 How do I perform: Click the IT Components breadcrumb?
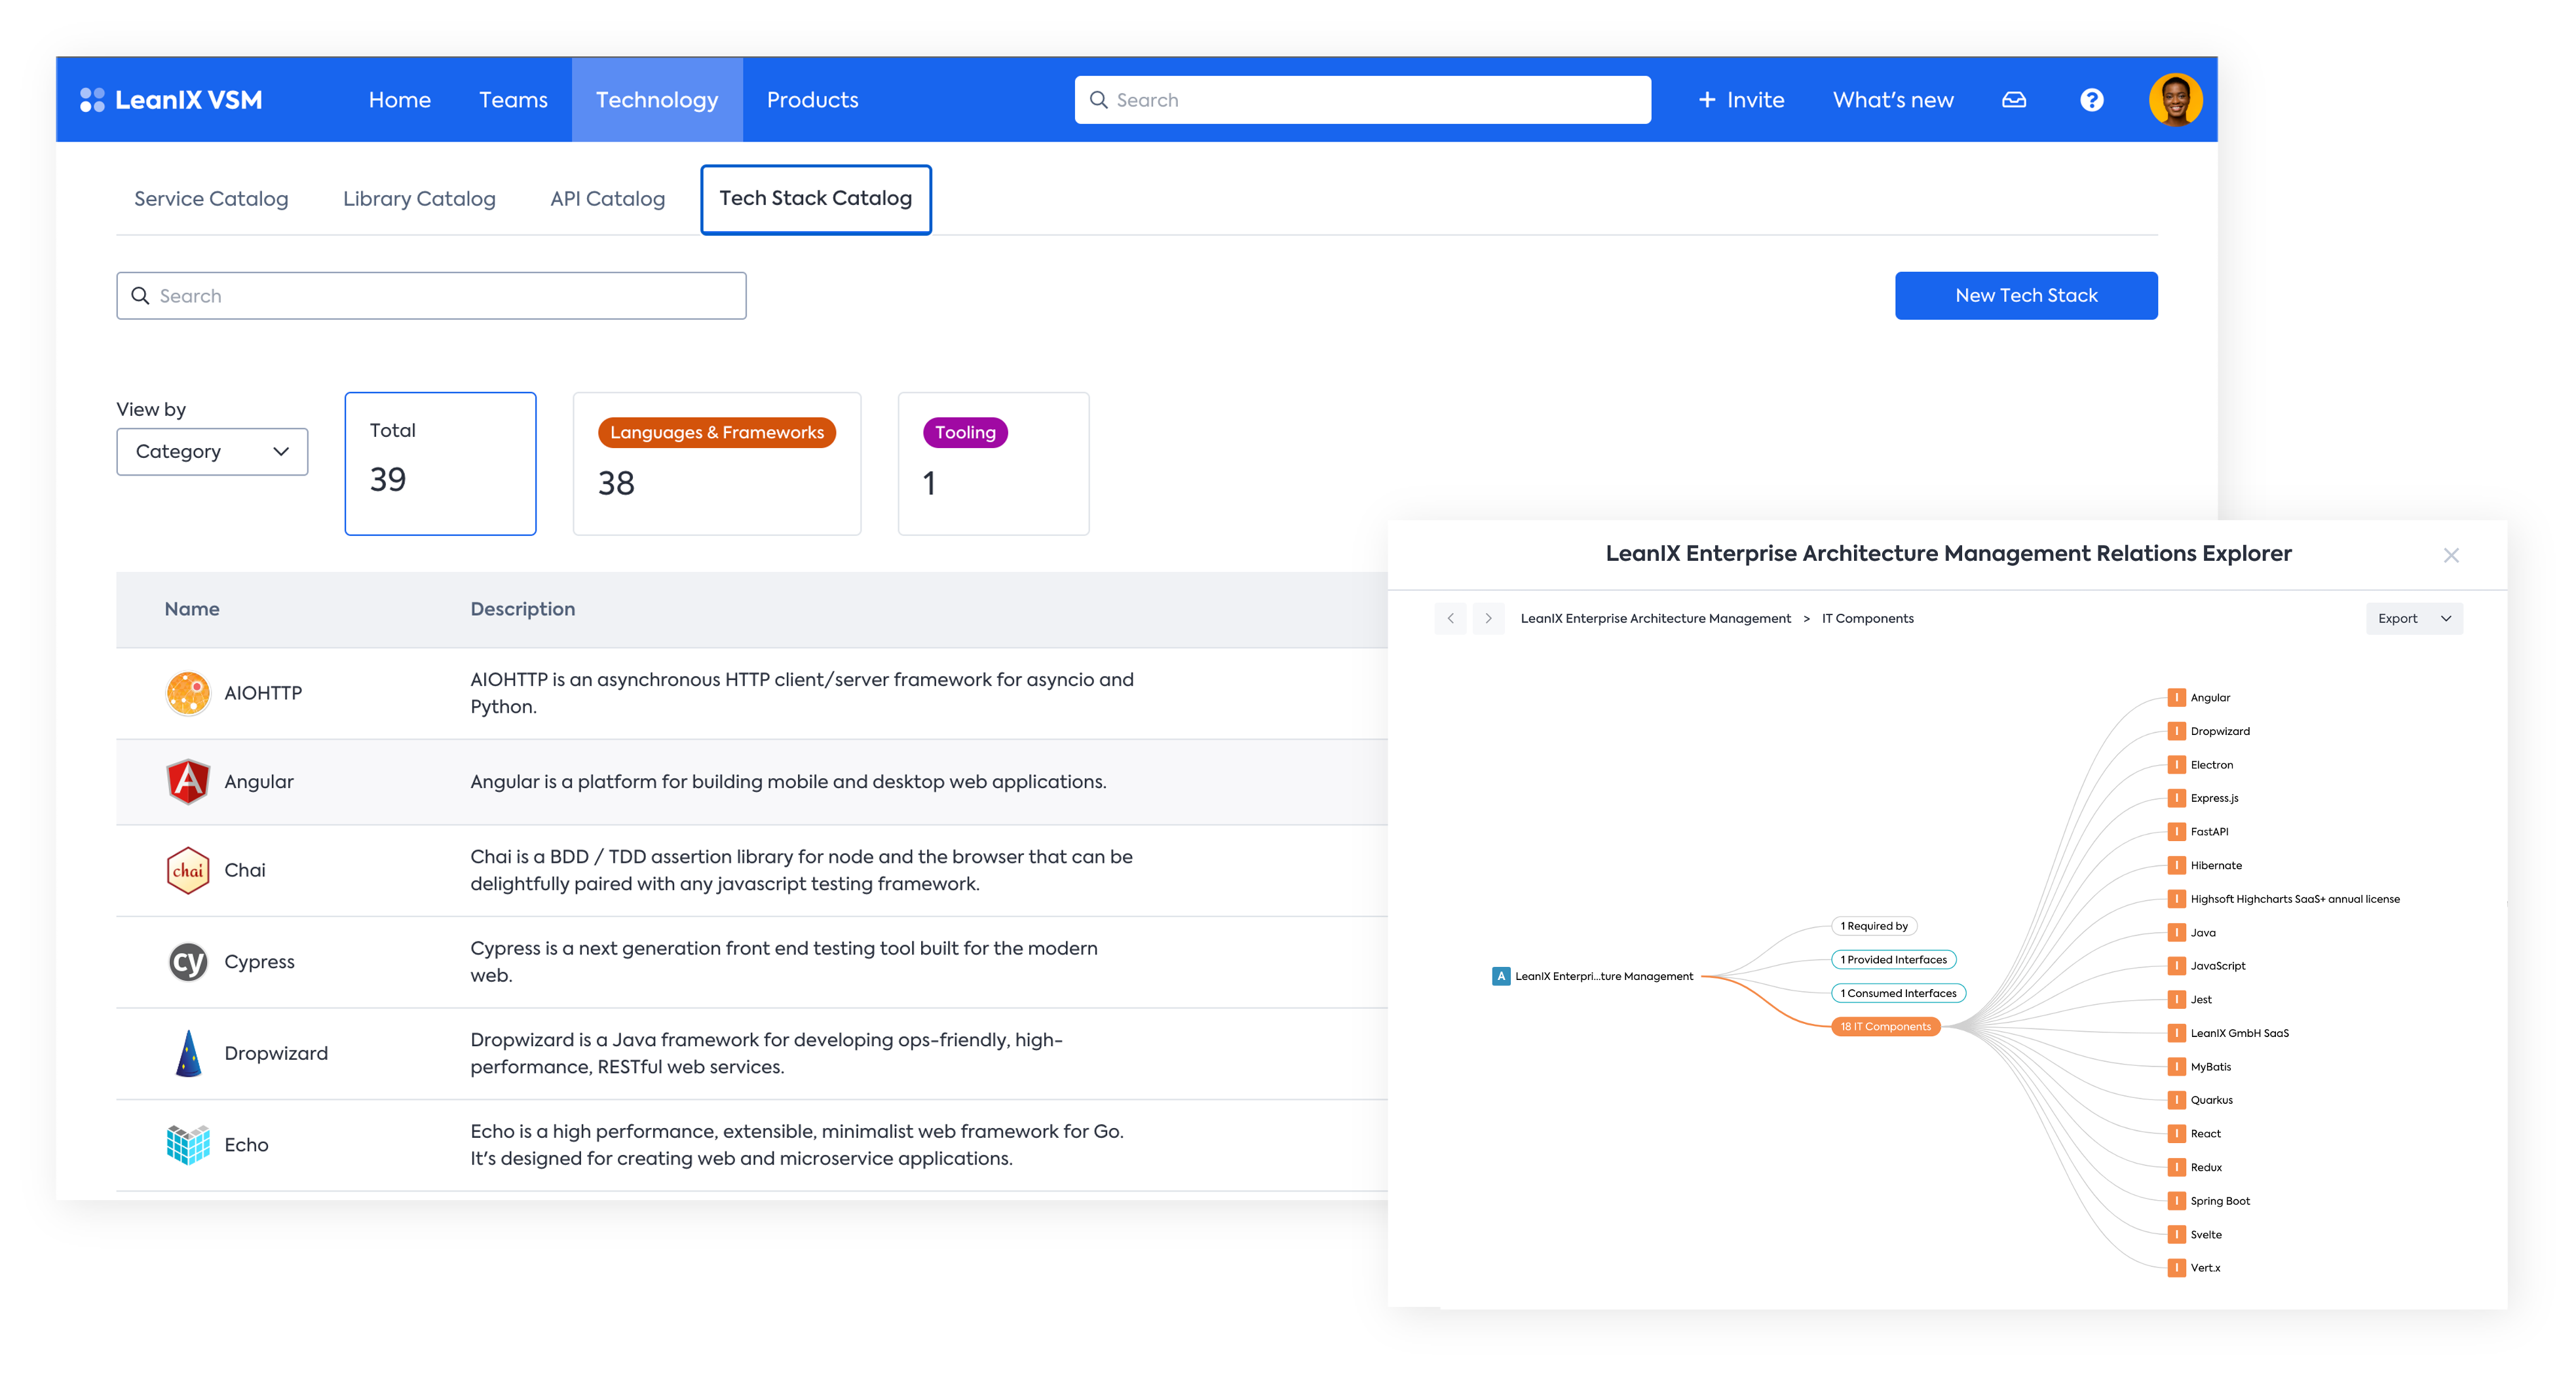(1867, 618)
